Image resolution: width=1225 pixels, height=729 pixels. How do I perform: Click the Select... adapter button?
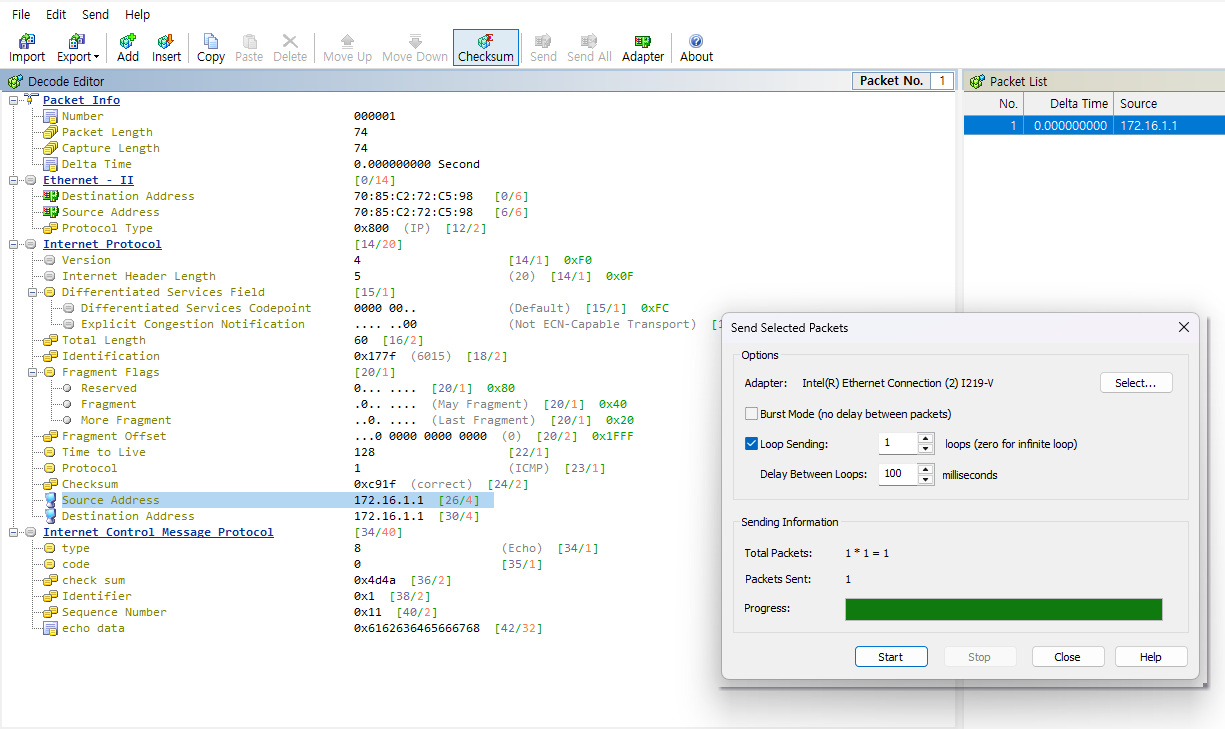[x=1136, y=383]
